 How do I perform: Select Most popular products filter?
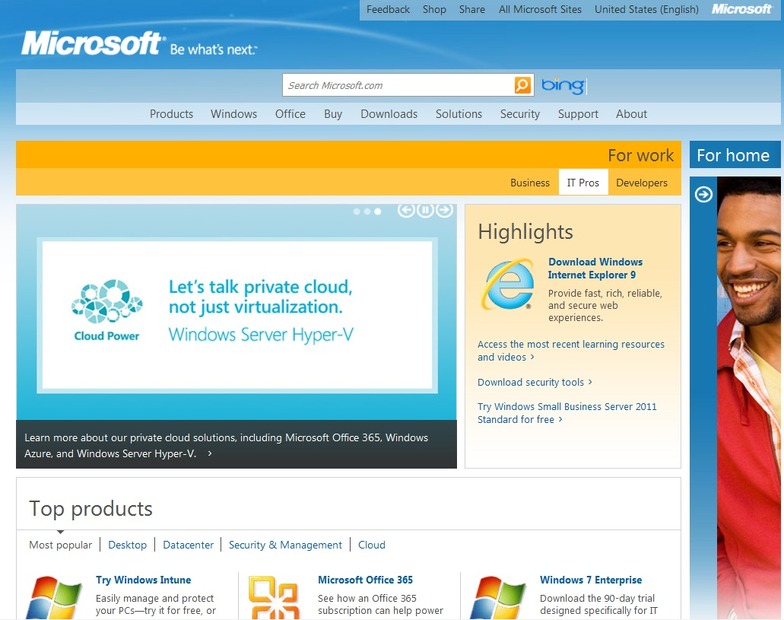pos(60,544)
